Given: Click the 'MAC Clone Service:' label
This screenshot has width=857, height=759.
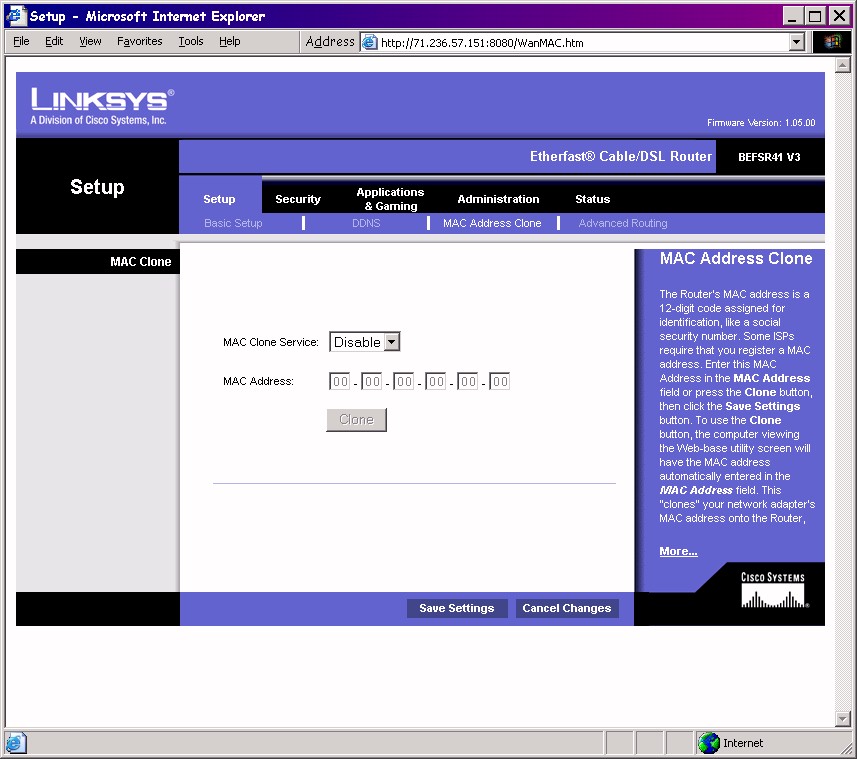Looking at the screenshot, I should (271, 342).
